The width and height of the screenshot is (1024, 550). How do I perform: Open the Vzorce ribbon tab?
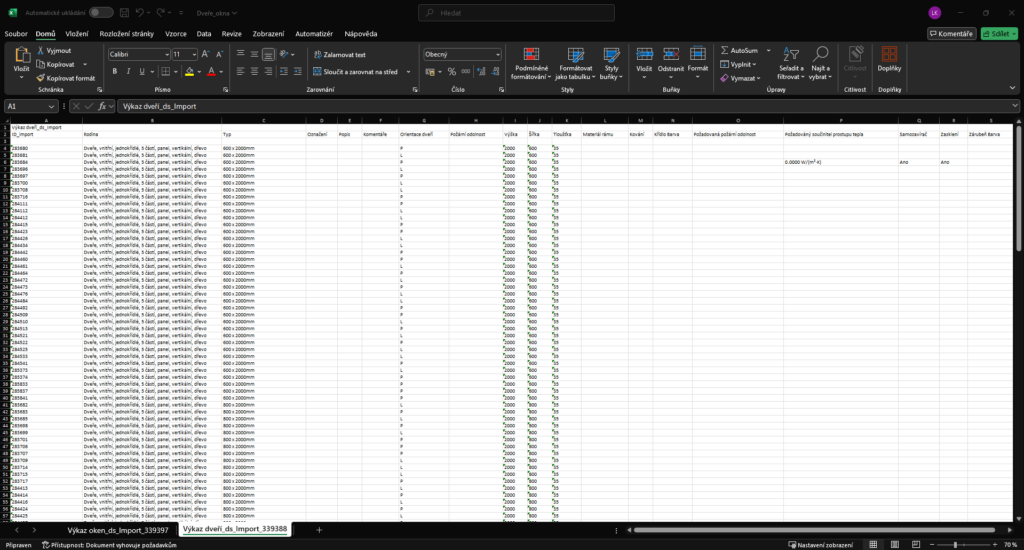tap(176, 33)
